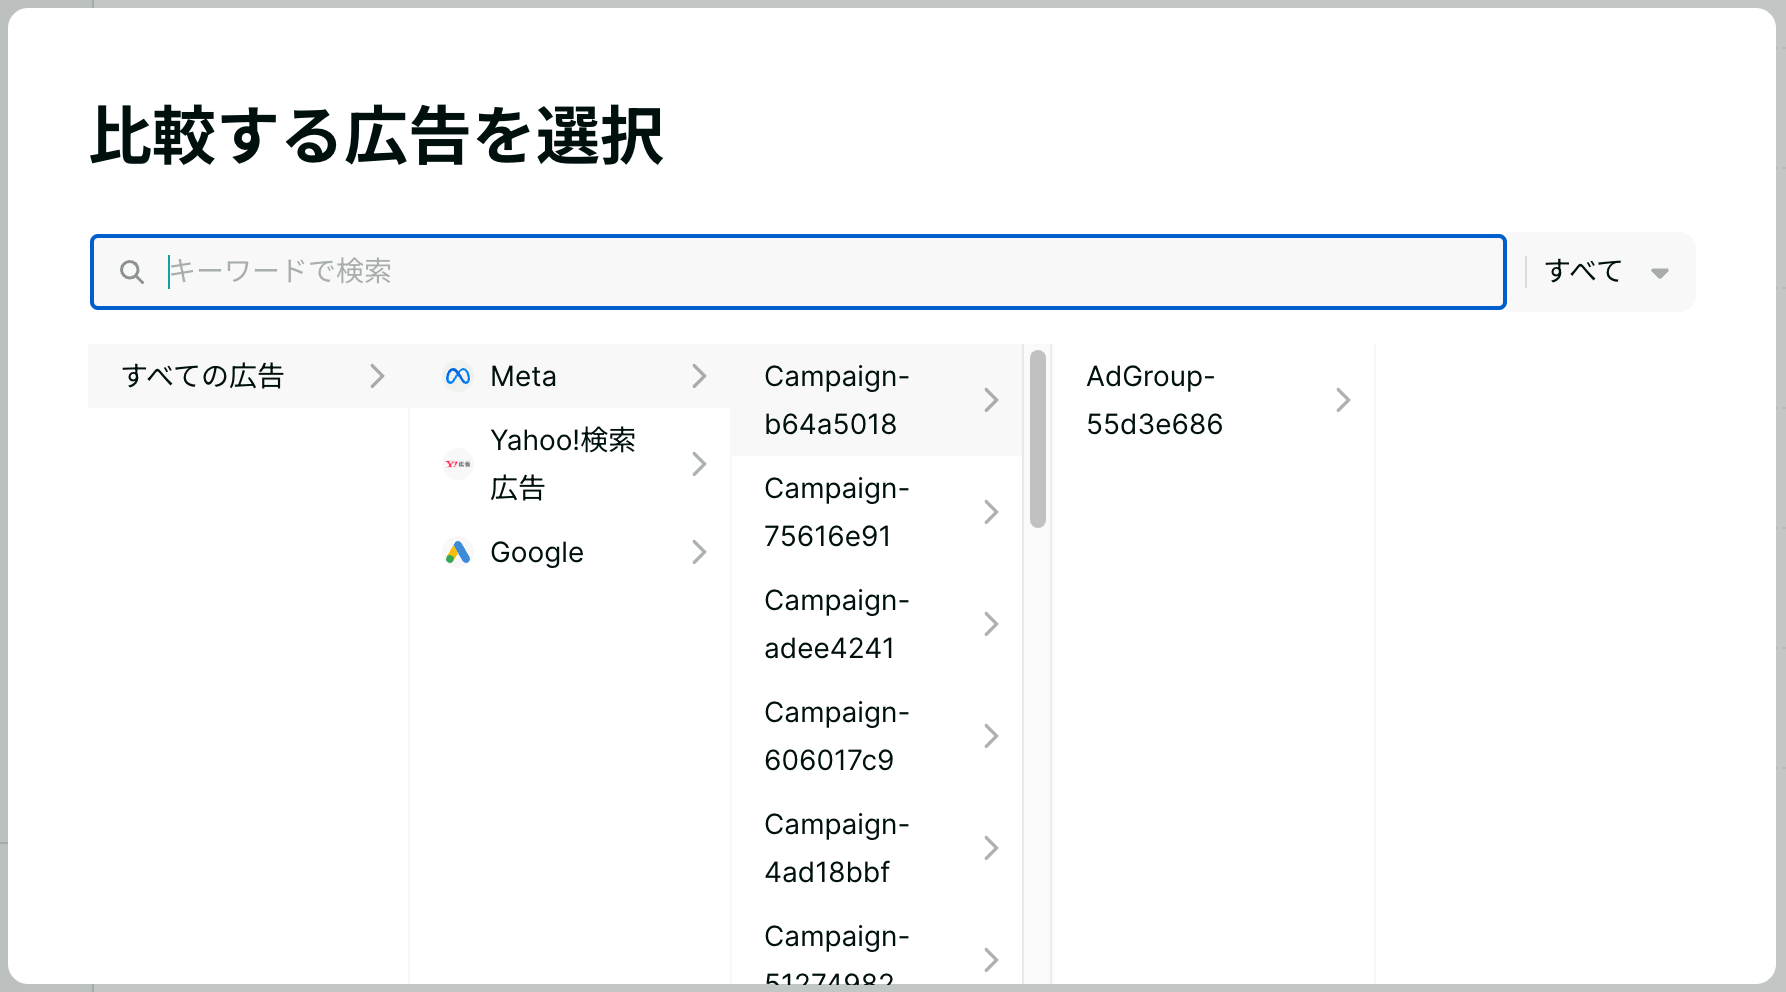This screenshot has height=992, width=1786.
Task: Click the Google Ads logo icon
Action: 458,552
